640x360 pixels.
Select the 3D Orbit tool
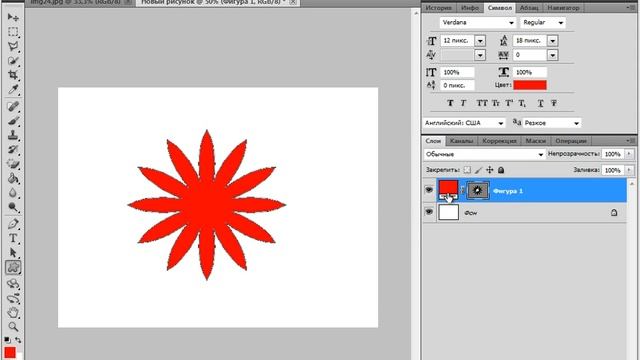click(13, 298)
